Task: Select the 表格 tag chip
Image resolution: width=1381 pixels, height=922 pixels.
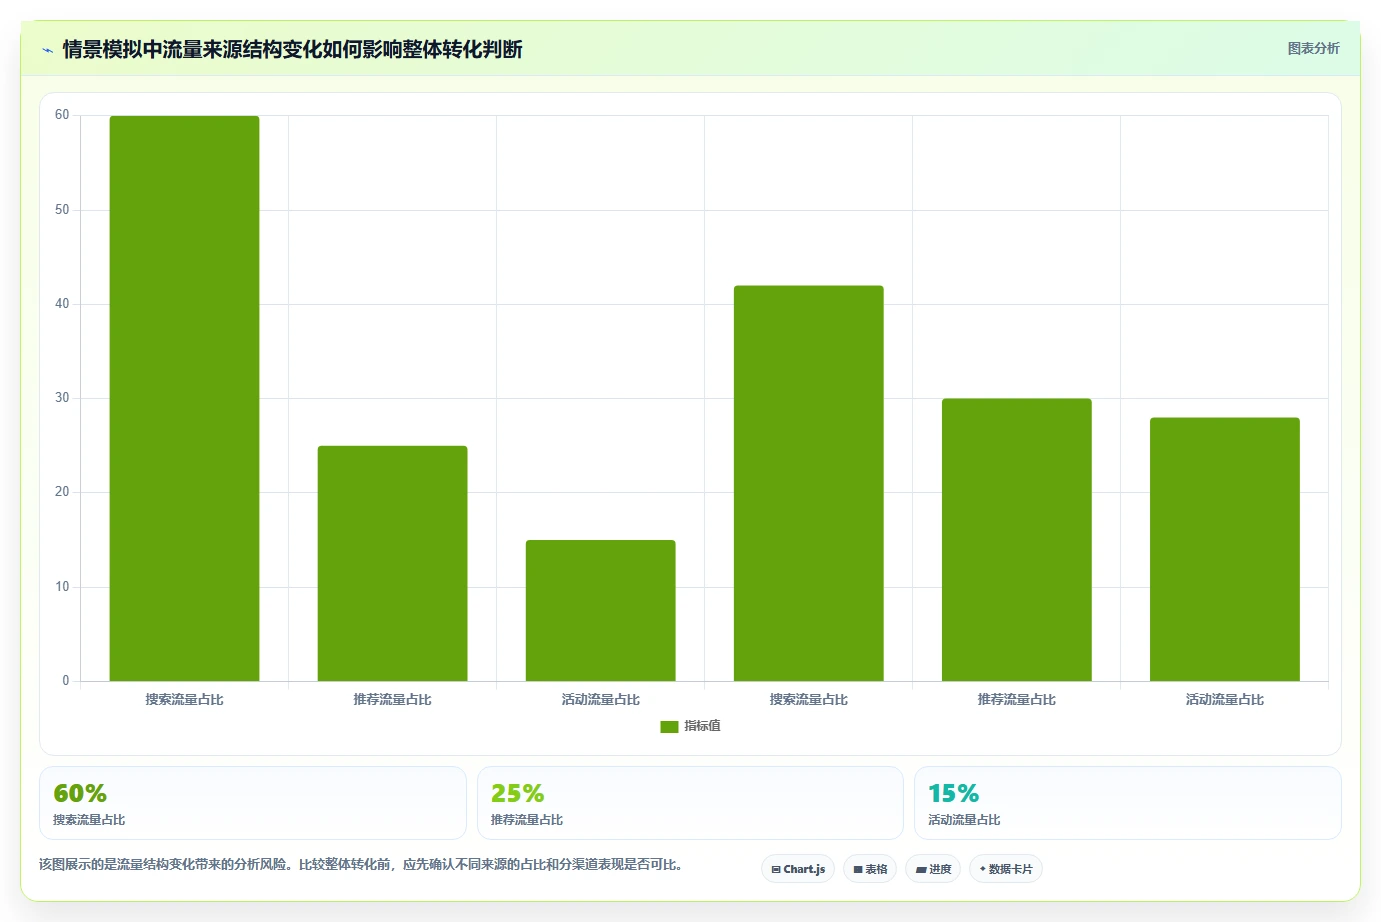Action: point(870,869)
